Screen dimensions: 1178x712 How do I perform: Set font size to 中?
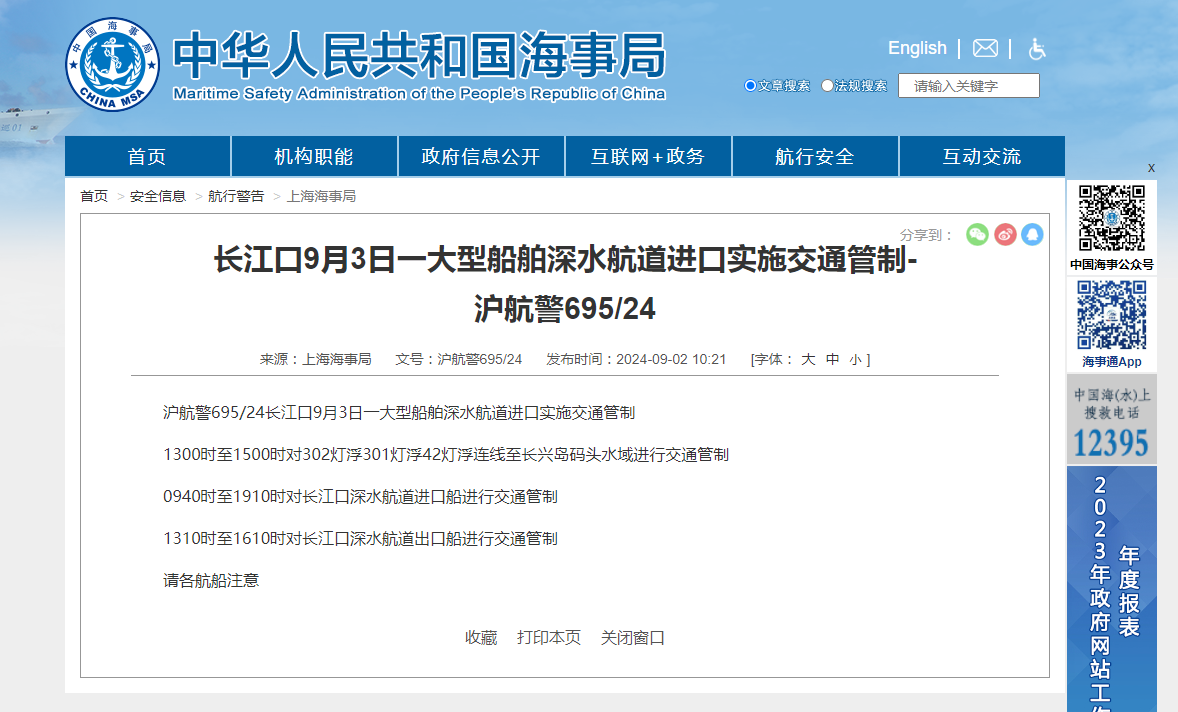pos(832,360)
